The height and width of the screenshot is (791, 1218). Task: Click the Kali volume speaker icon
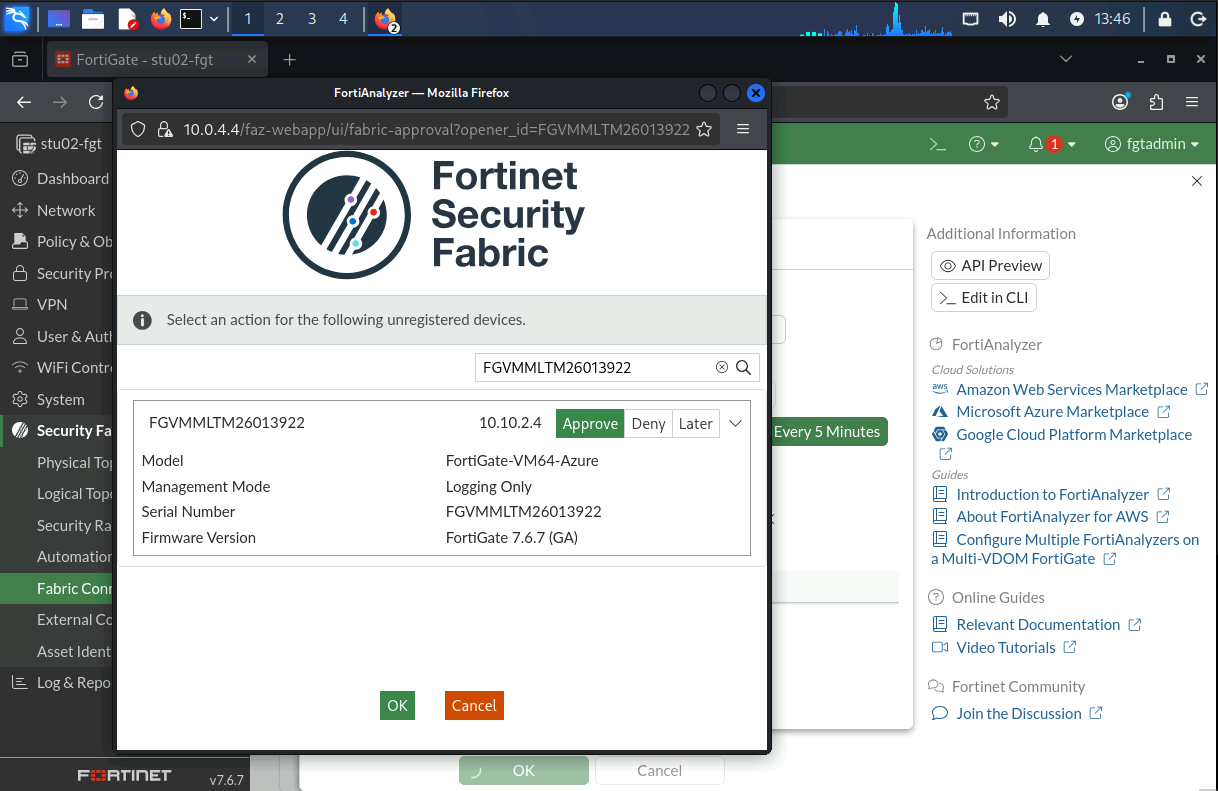pos(1007,19)
